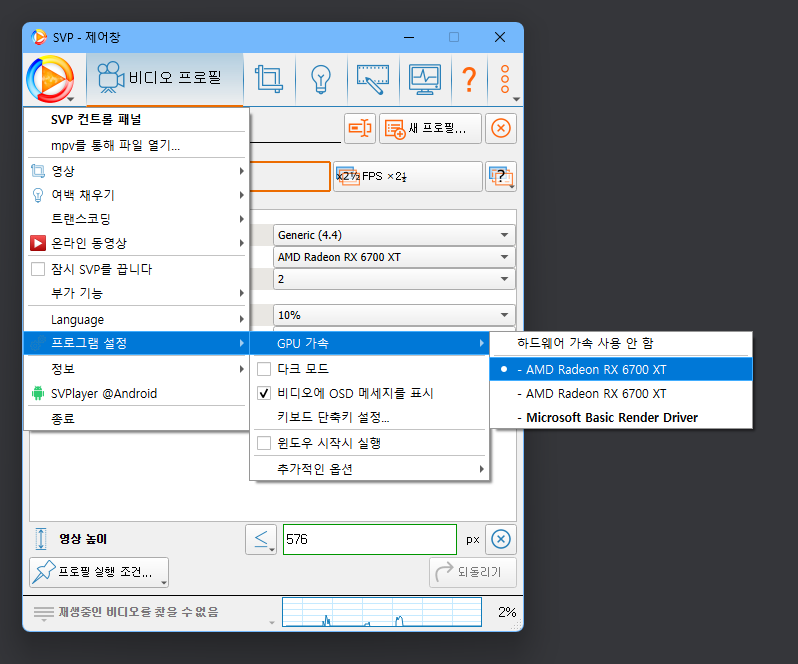The height and width of the screenshot is (664, 798).
Task: Expand the 추가적인 옵션 submenu
Action: pyautogui.click(x=369, y=469)
